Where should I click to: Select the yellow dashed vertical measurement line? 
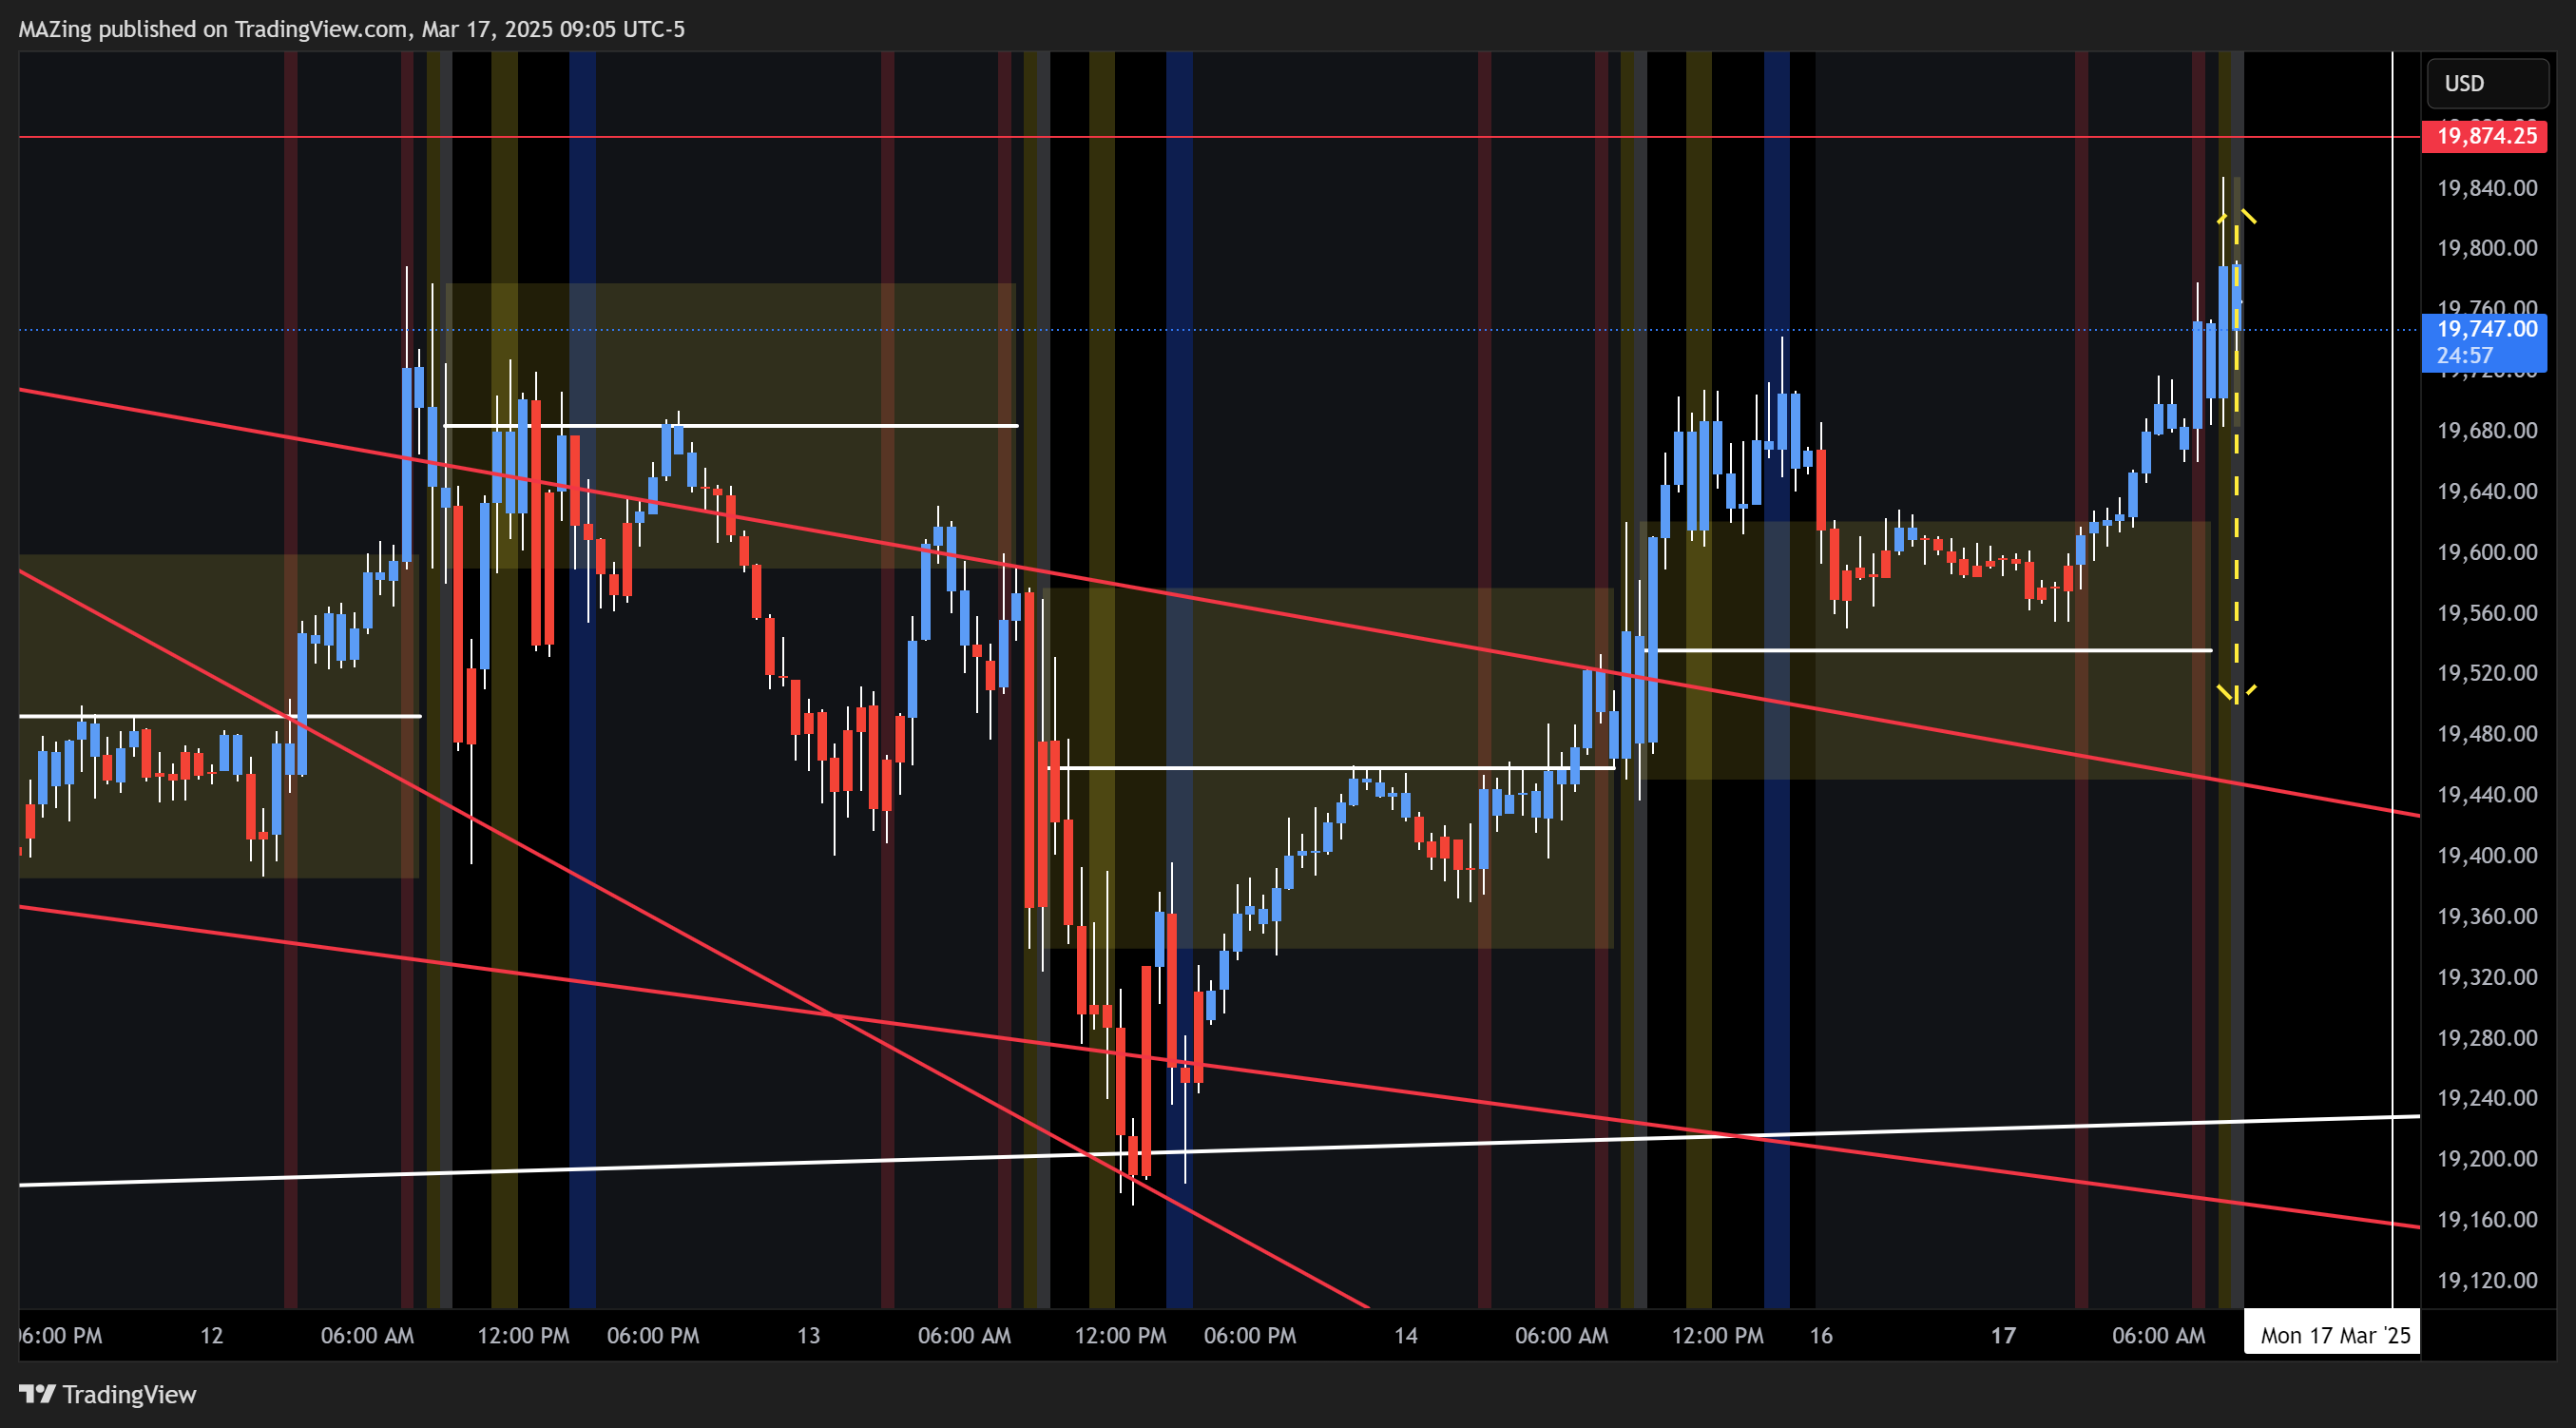tap(2237, 455)
